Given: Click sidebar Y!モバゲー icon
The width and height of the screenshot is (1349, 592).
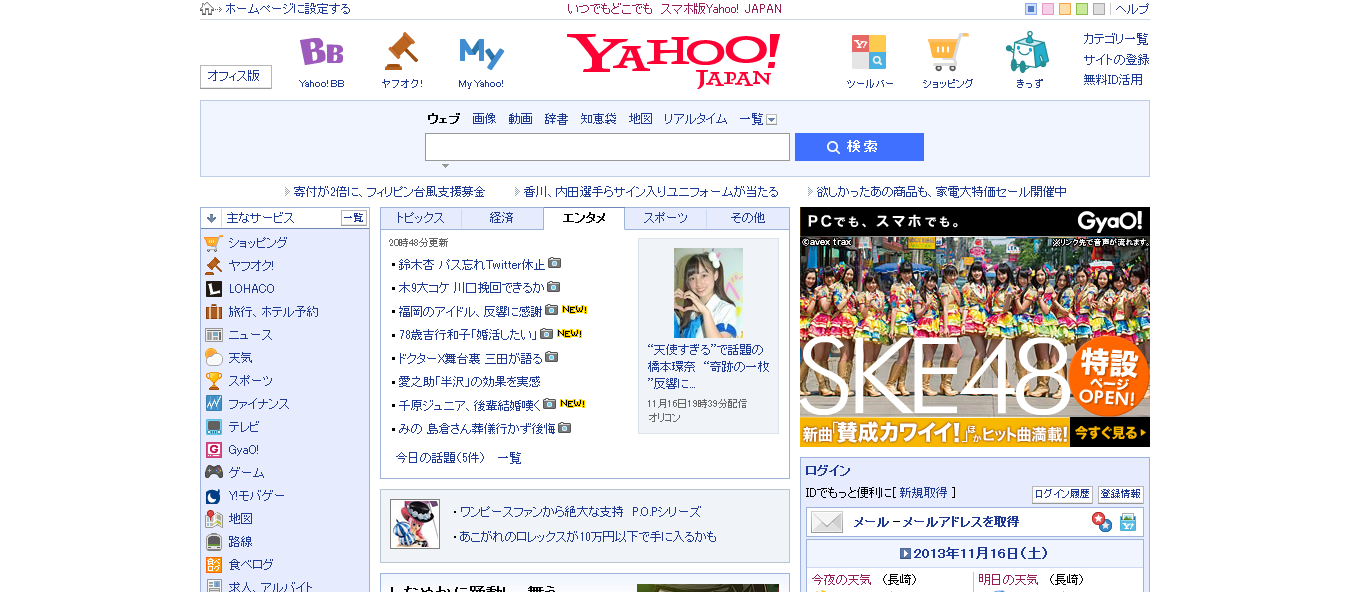Looking at the screenshot, I should tap(213, 496).
